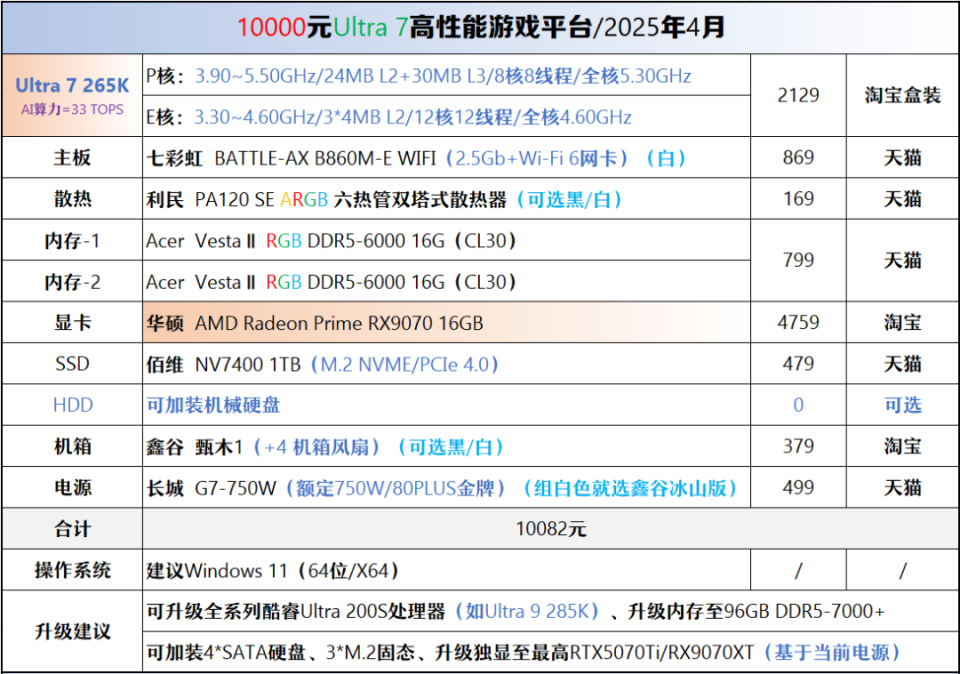Click the cooler price 169
Viewport: 960px width, 674px height.
[798, 198]
